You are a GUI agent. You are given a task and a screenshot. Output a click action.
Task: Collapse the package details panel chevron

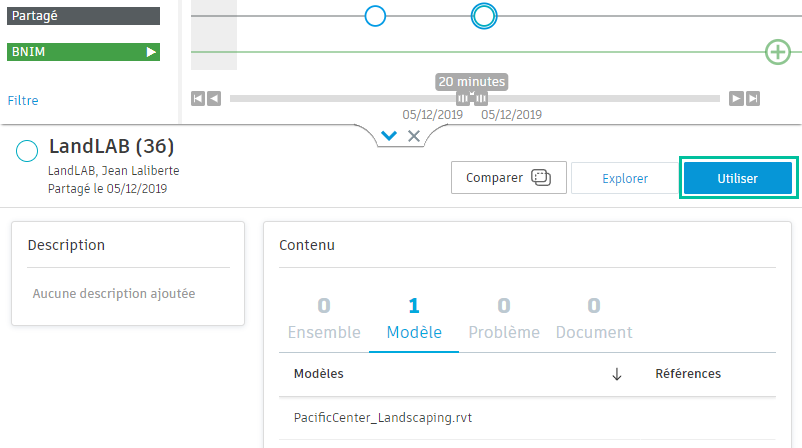390,136
